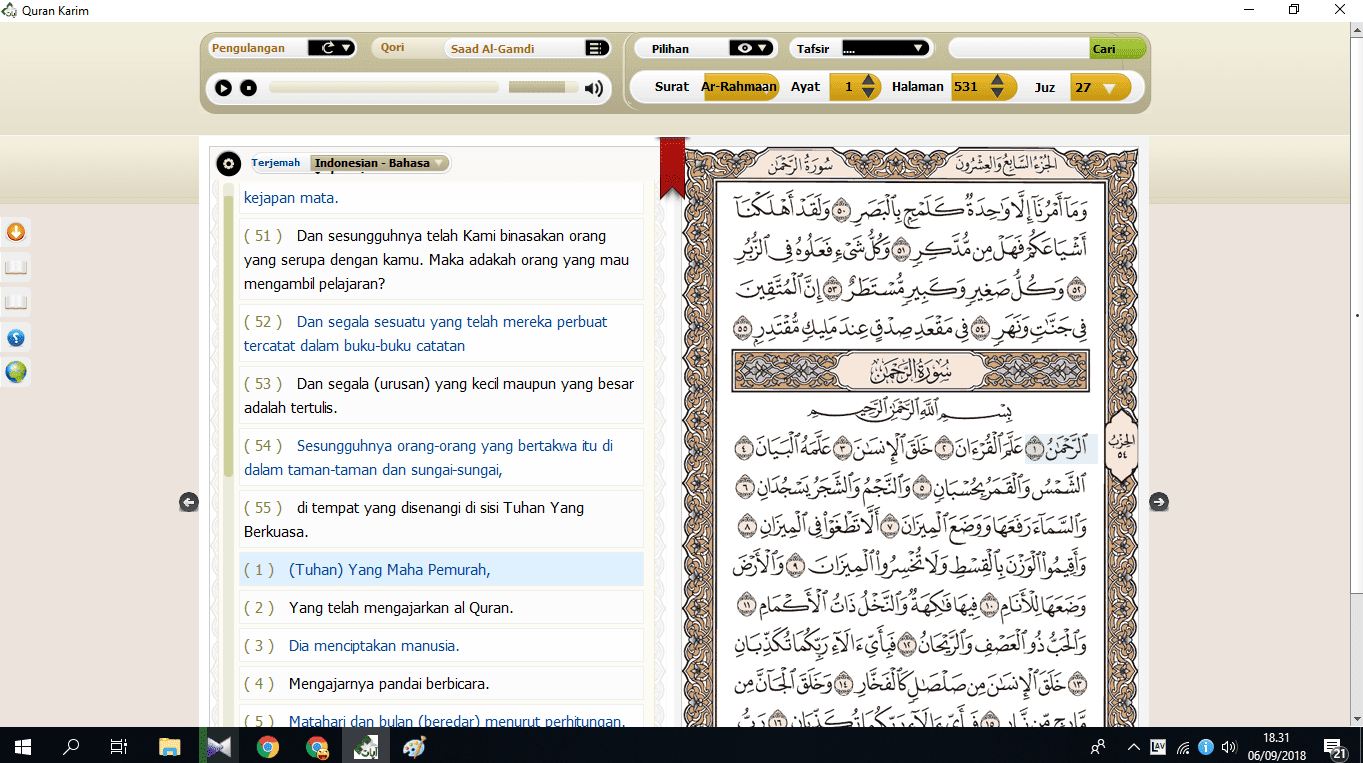Click the volume level slider
Image resolution: width=1363 pixels, height=763 pixels.
(x=543, y=88)
